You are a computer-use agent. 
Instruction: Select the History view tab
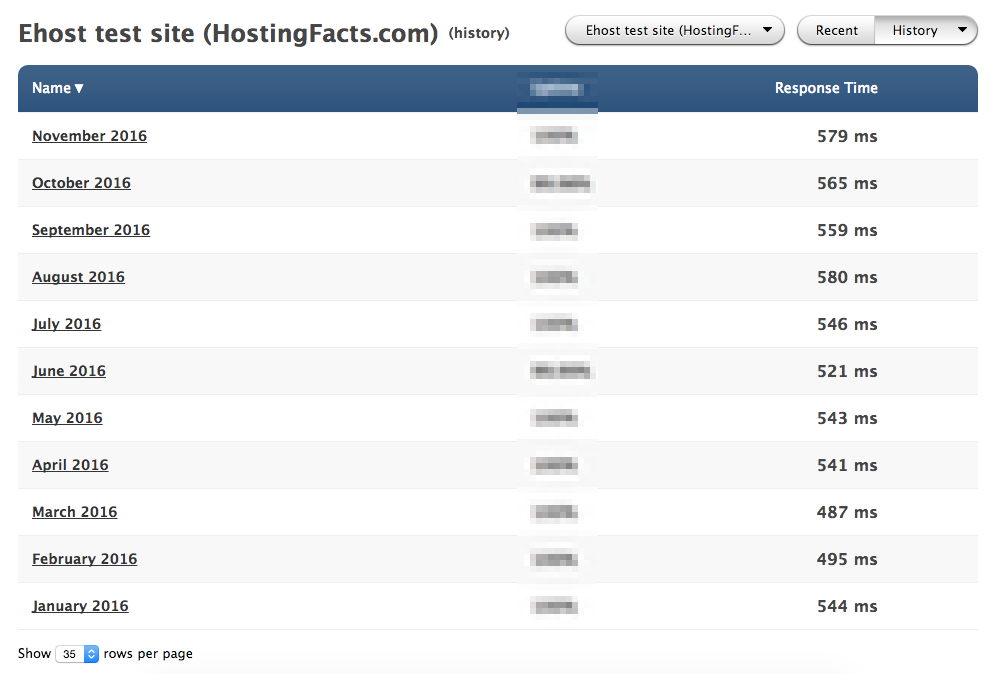914,30
